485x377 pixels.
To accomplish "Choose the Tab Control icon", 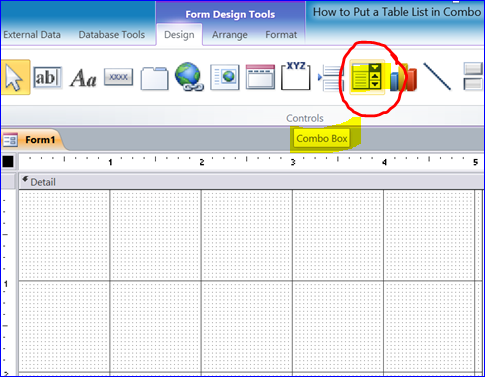I will (154, 78).
